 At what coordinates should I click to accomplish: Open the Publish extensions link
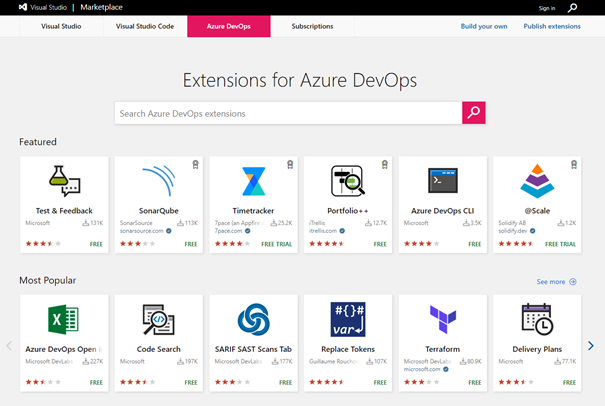(552, 26)
